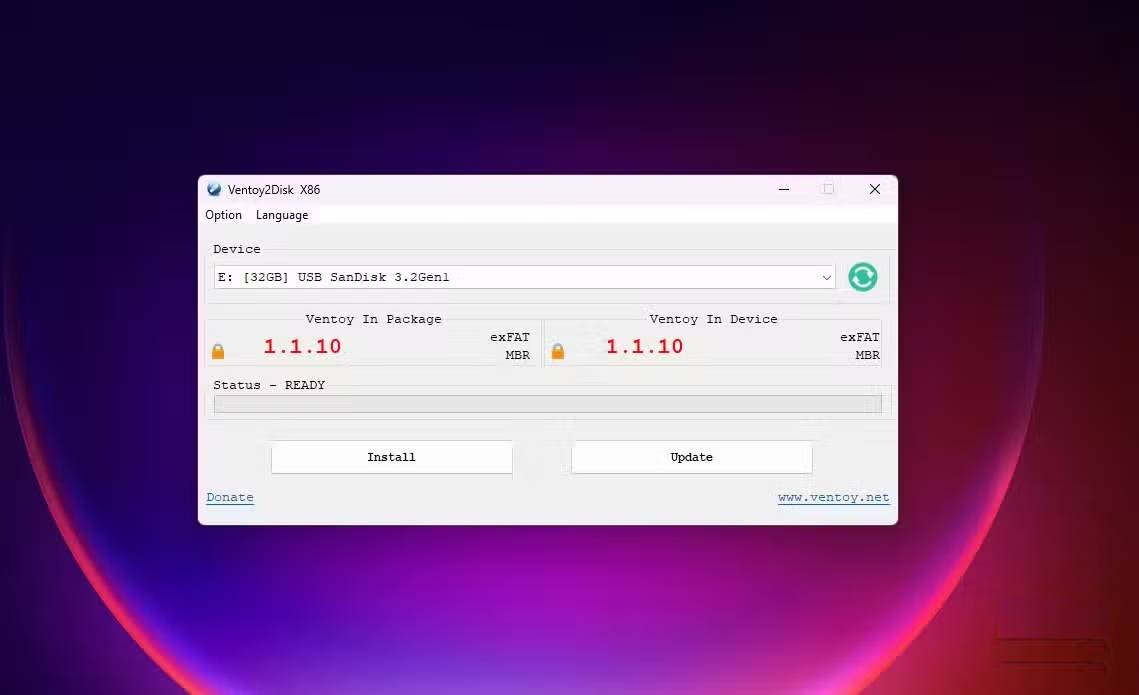Viewport: 1139px width, 695px height.
Task: Click the Install button
Action: coord(392,457)
